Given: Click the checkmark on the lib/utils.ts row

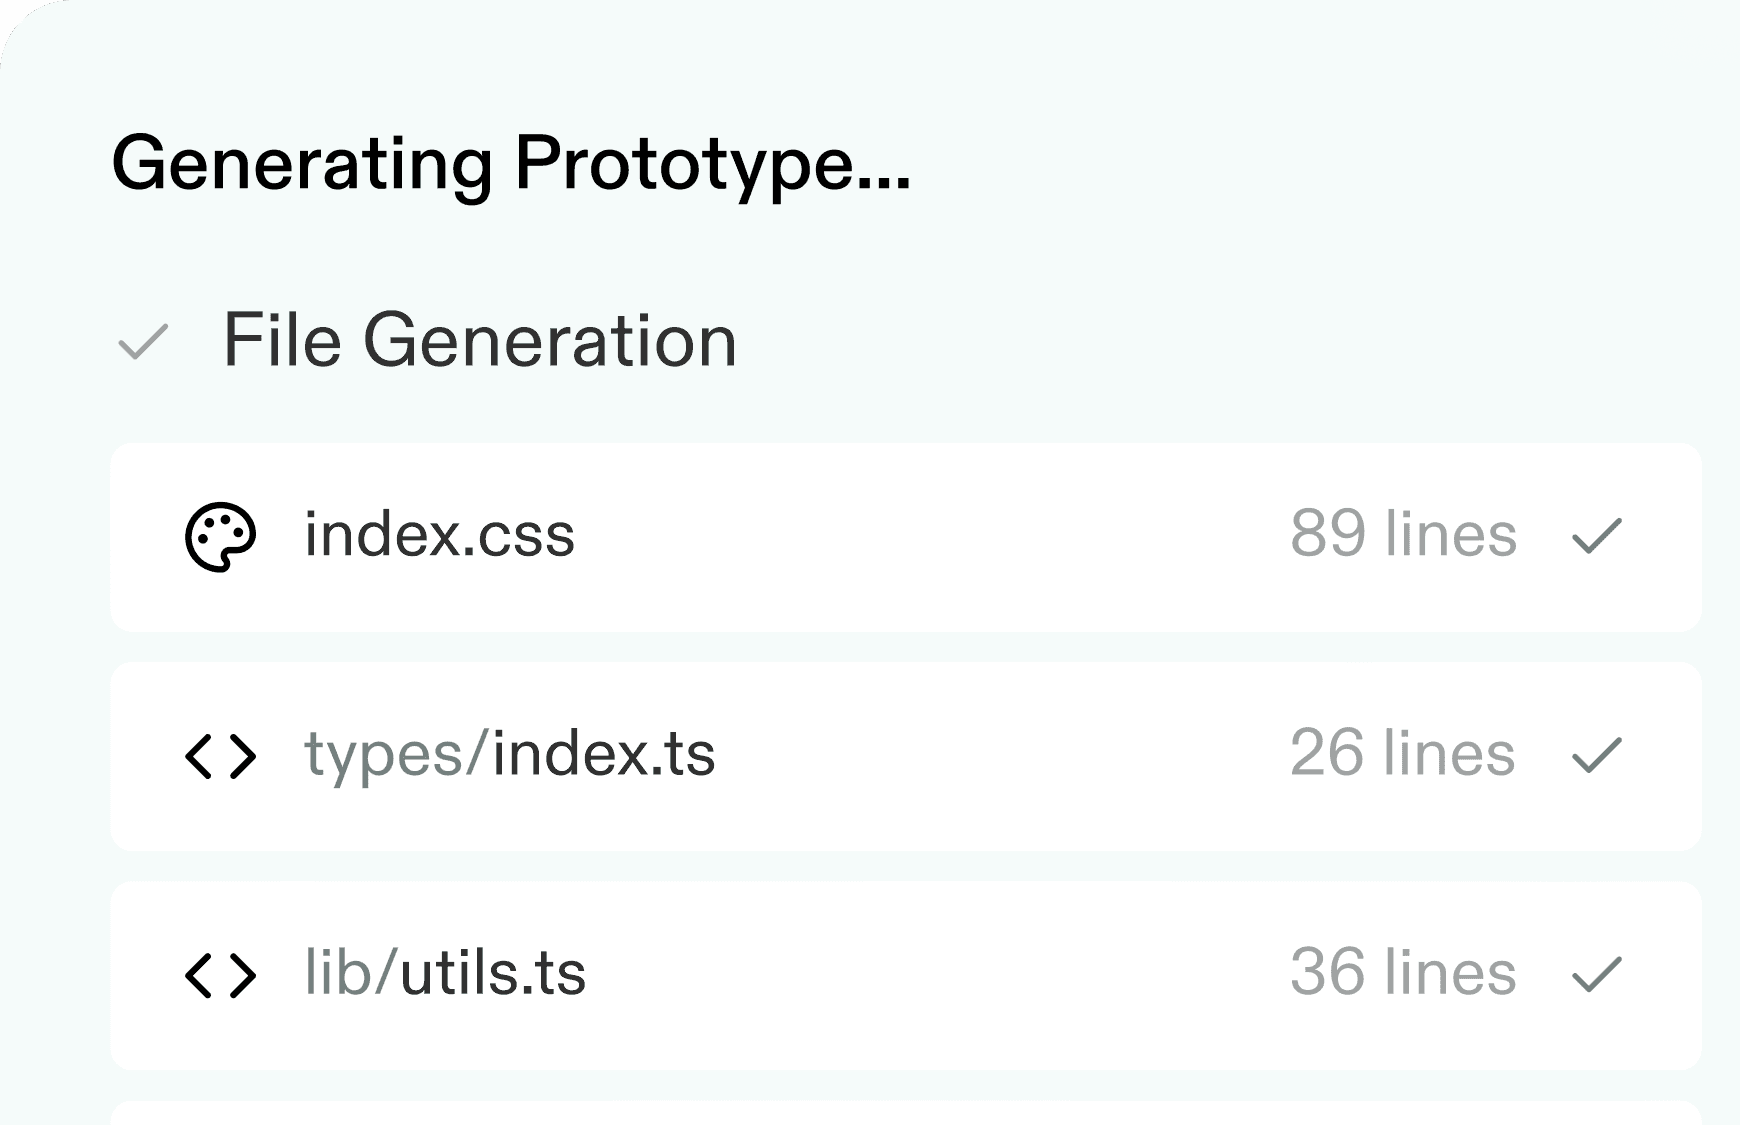Looking at the screenshot, I should 1596,974.
